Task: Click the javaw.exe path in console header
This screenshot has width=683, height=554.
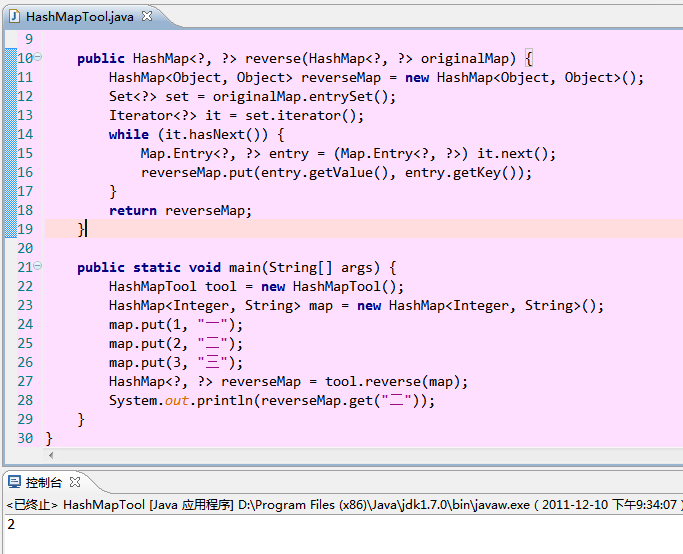Action: 384,505
